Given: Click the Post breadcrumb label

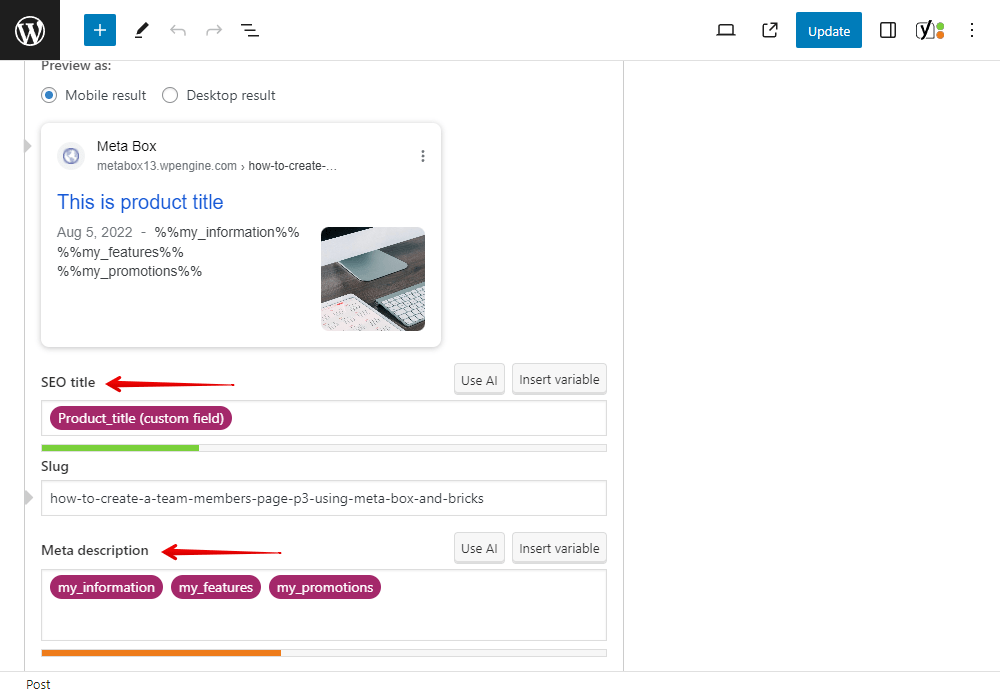Looking at the screenshot, I should (38, 684).
